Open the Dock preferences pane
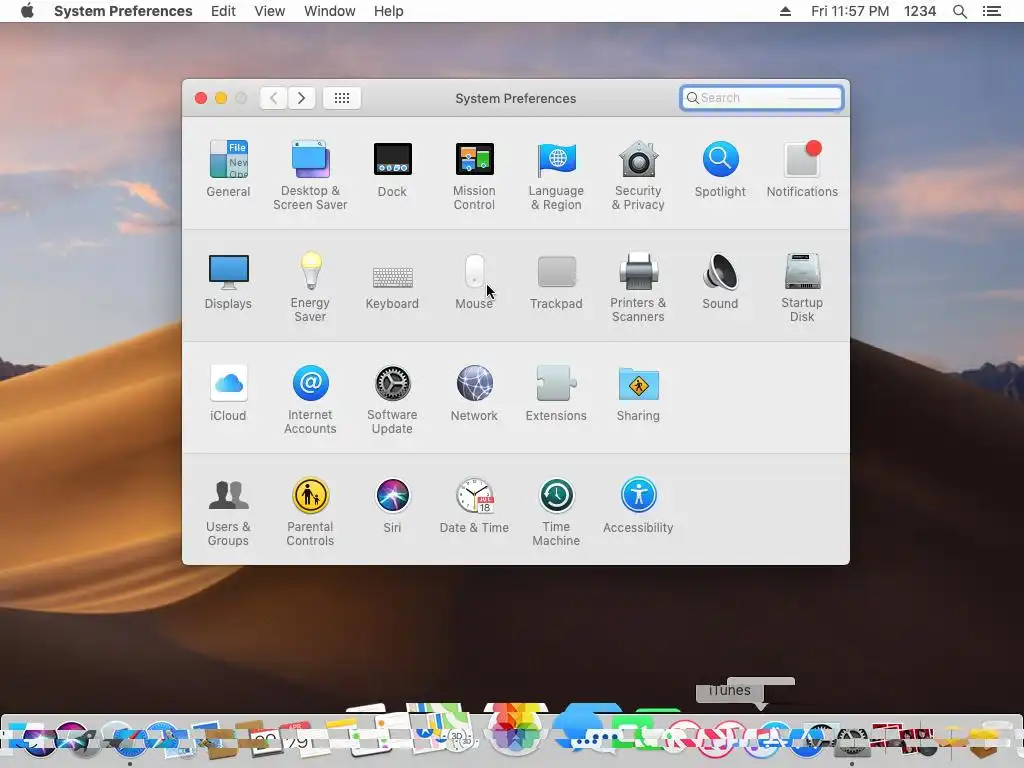Image resolution: width=1024 pixels, height=768 pixels. (392, 168)
